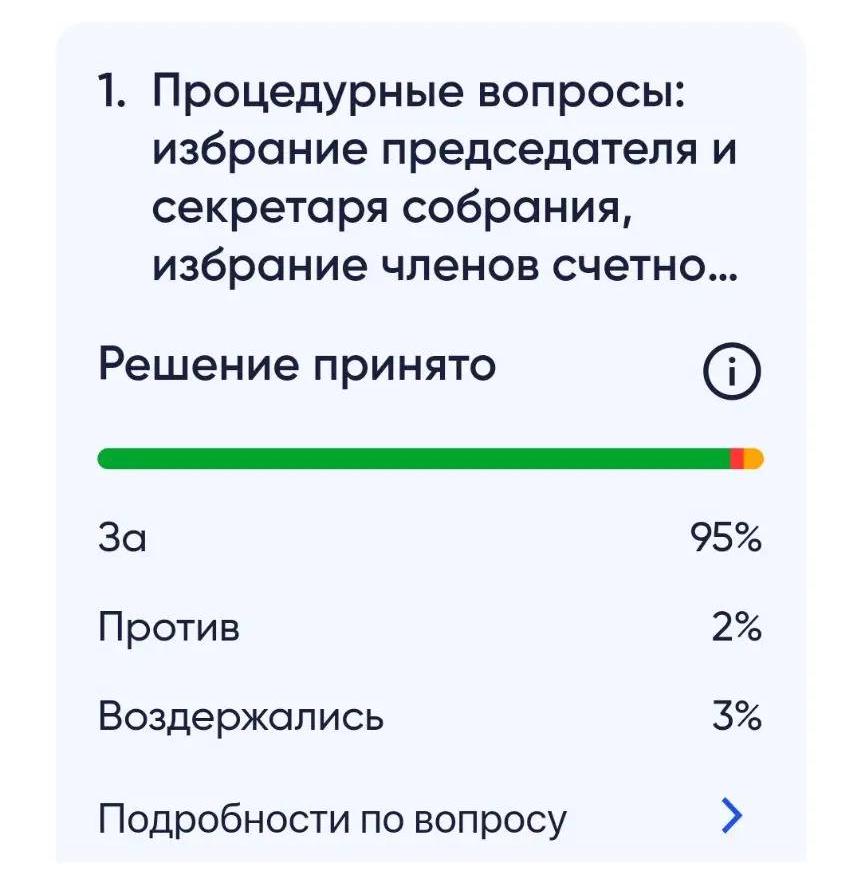Click the question number 1.
Viewport: 861px width, 875px height.
[x=111, y=90]
